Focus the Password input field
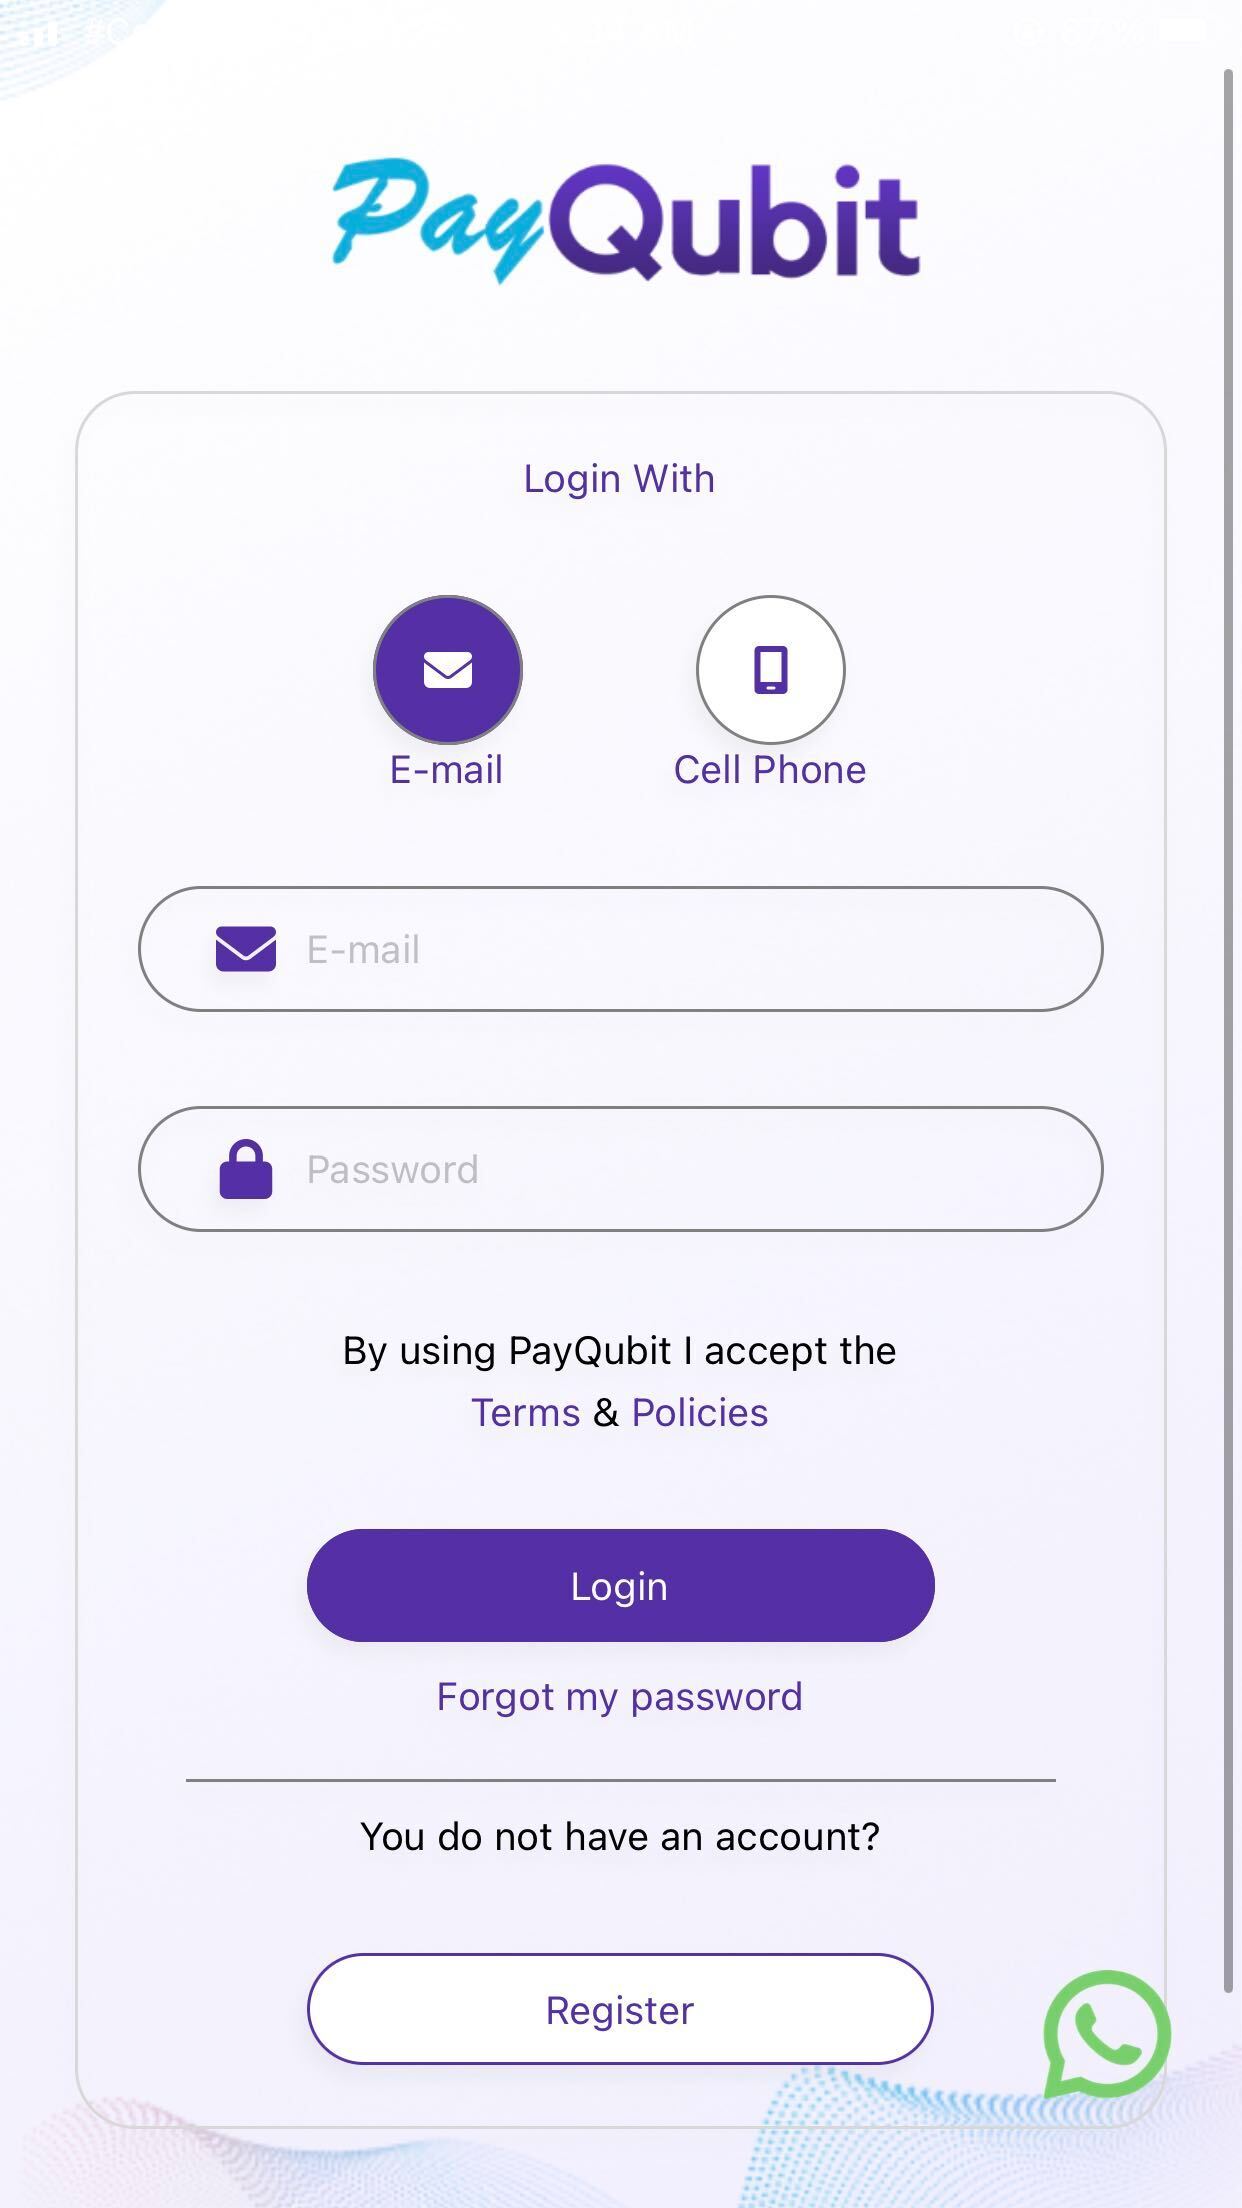Screen dimensions: 1242x2208 pos(621,1169)
